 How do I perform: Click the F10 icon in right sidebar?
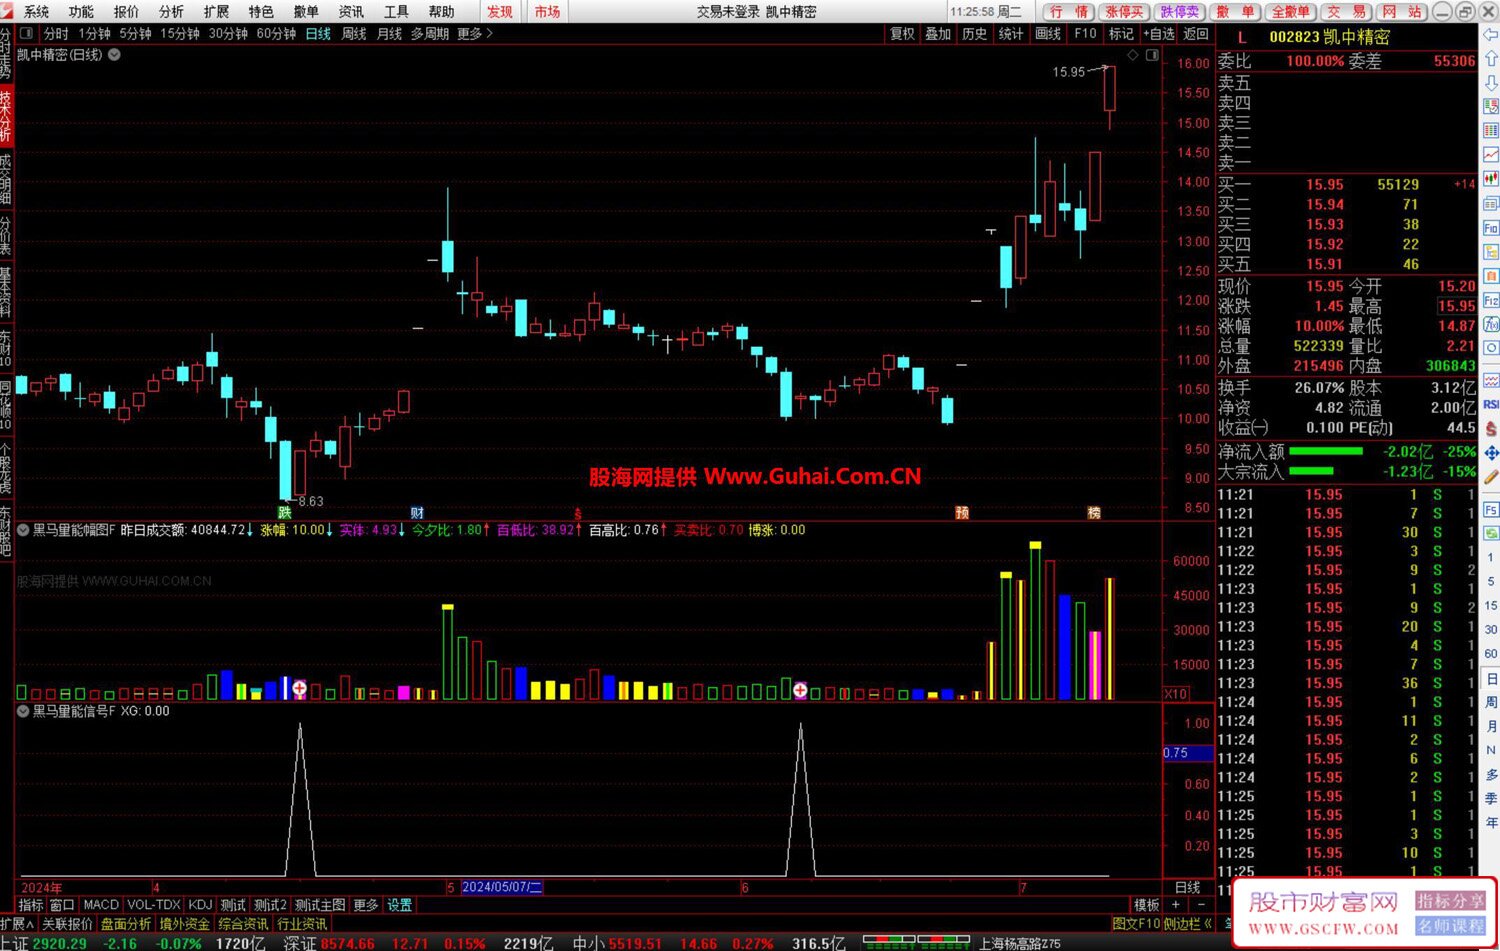click(x=1491, y=229)
